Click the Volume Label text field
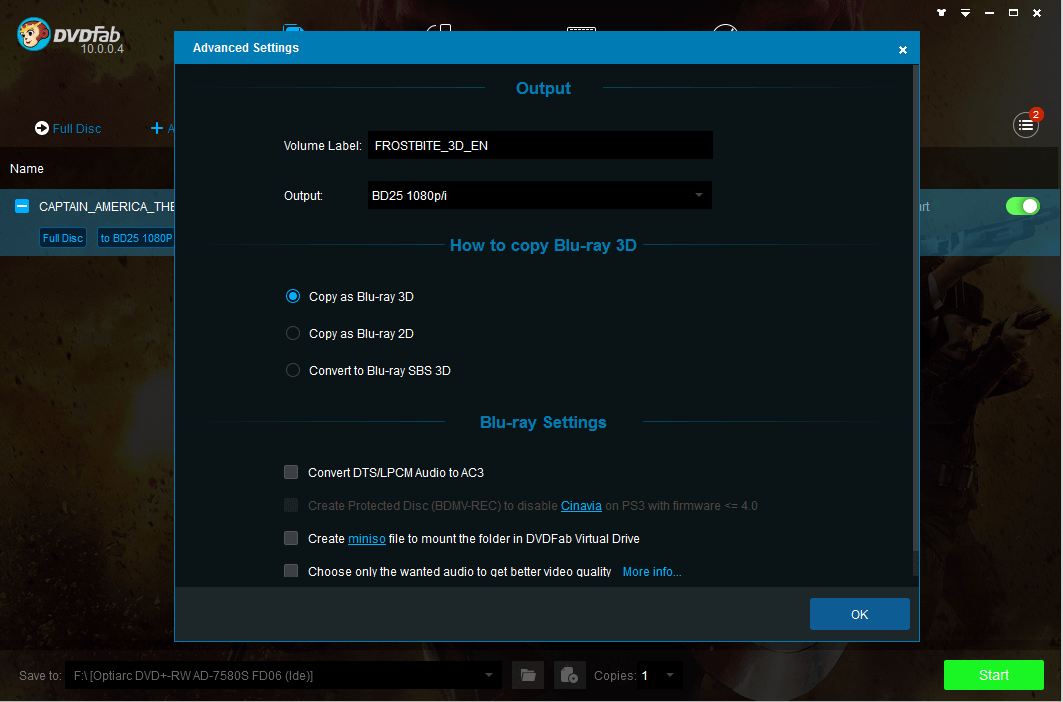The width and height of the screenshot is (1063, 702). pos(540,145)
